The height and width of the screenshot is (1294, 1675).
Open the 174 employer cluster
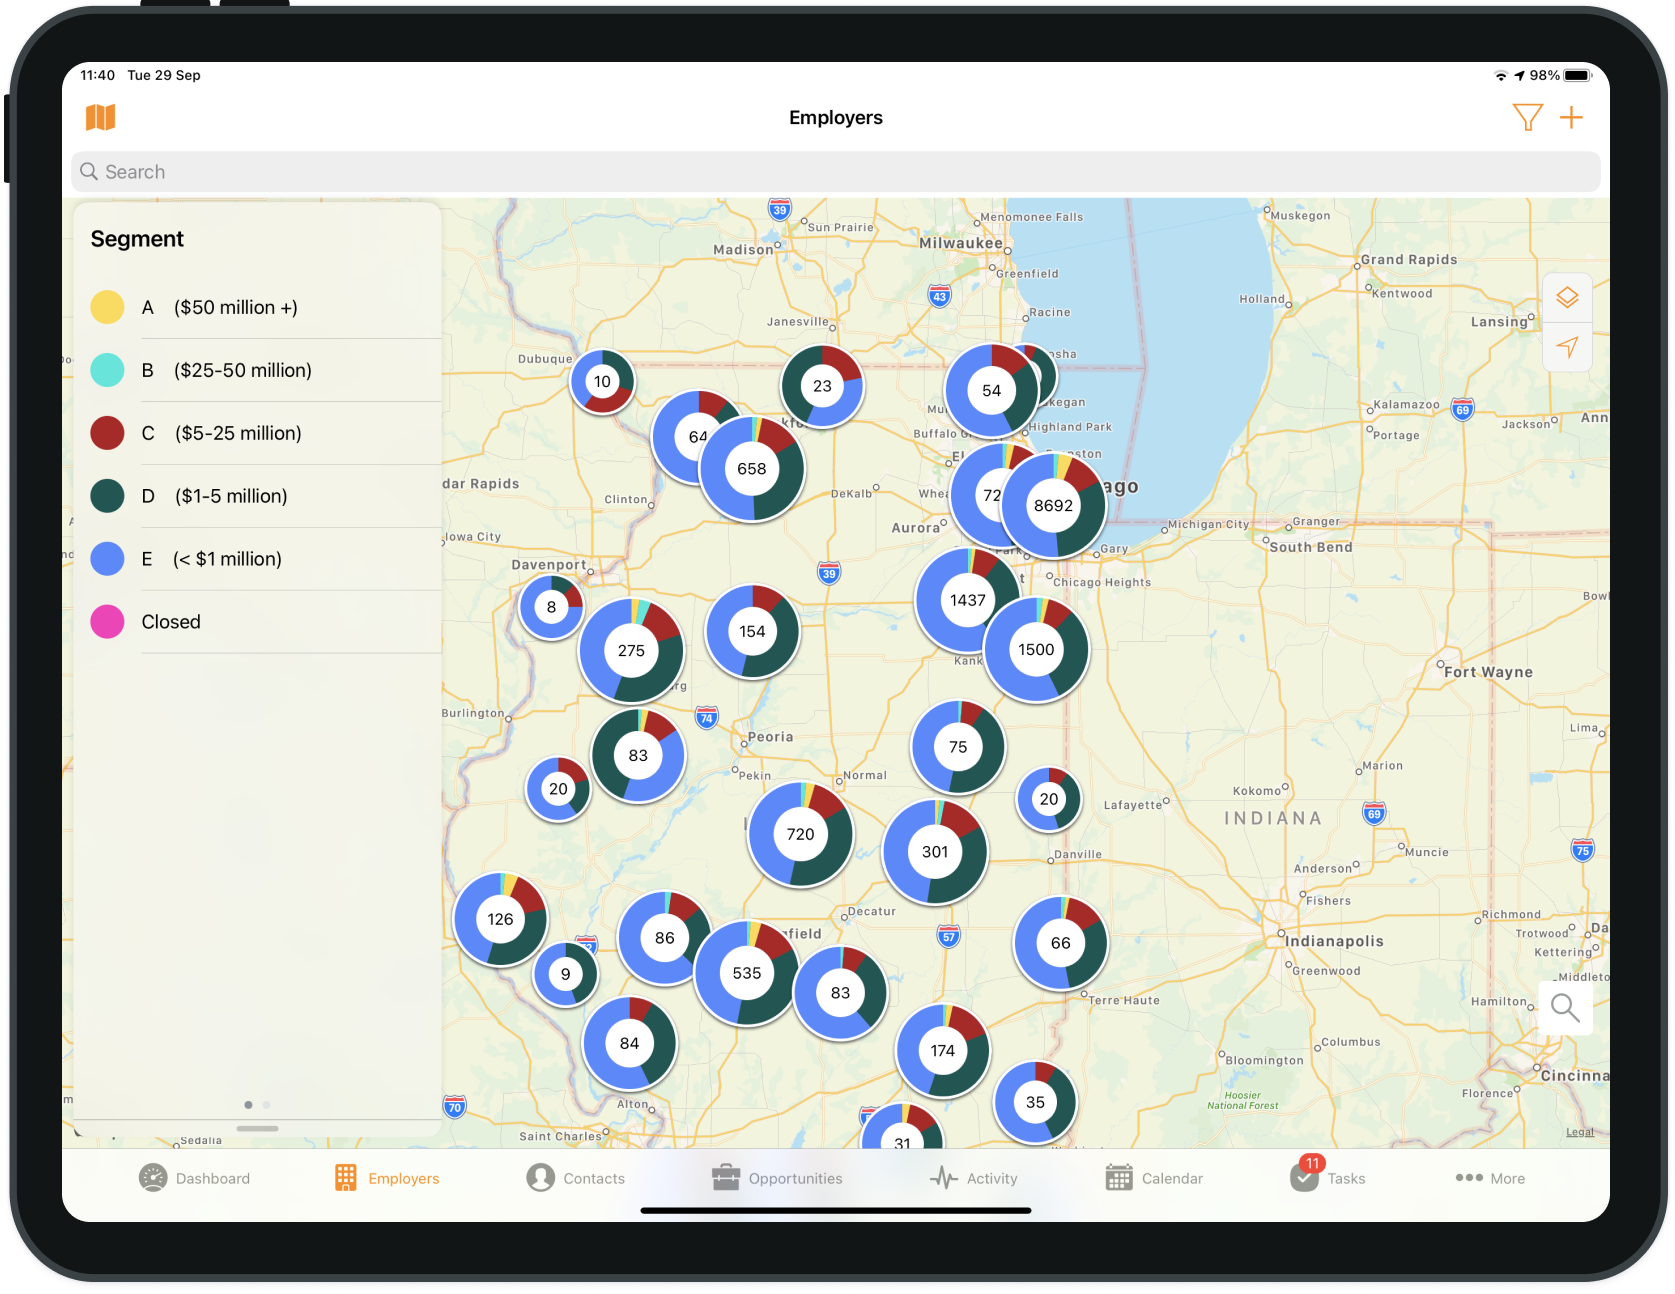[942, 1051]
